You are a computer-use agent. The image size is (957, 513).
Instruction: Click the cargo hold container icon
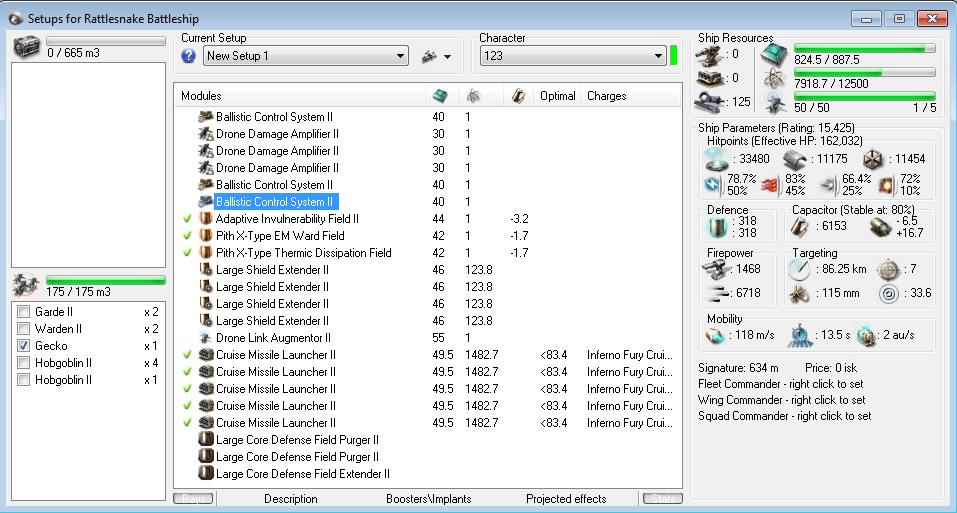26,47
